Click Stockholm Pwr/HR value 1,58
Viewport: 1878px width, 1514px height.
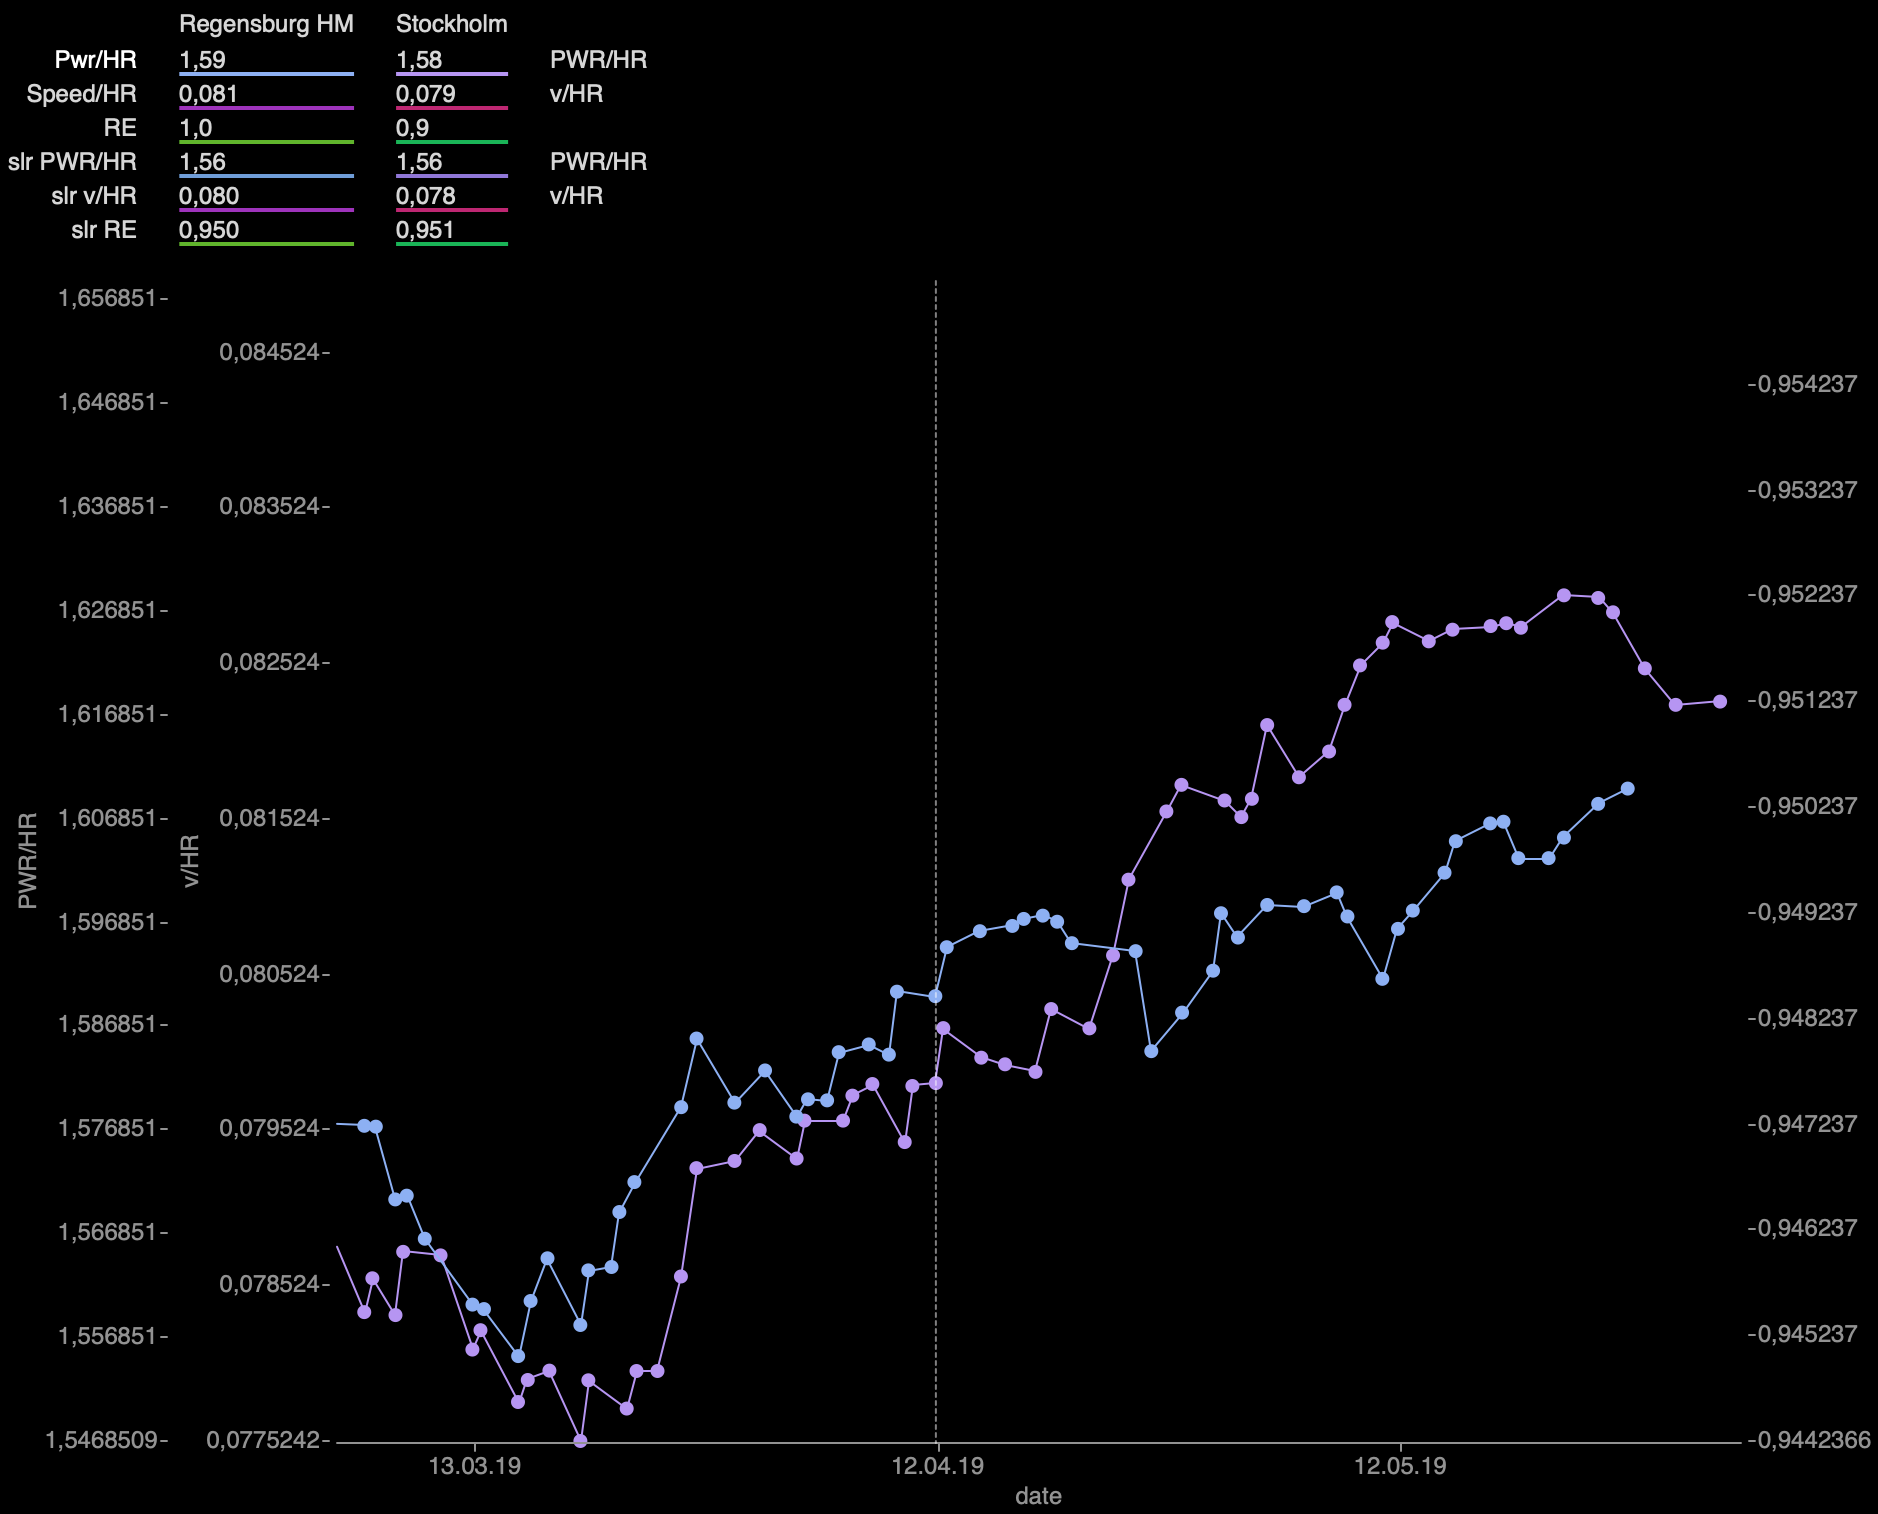pyautogui.click(x=418, y=60)
